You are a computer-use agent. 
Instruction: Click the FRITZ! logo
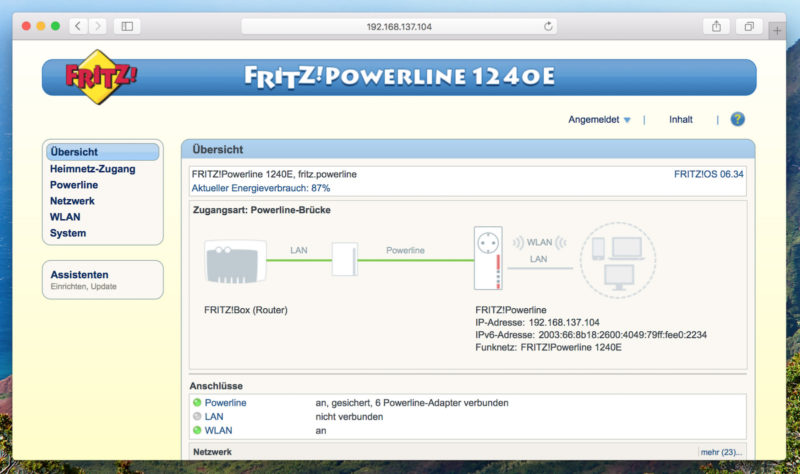pos(101,77)
